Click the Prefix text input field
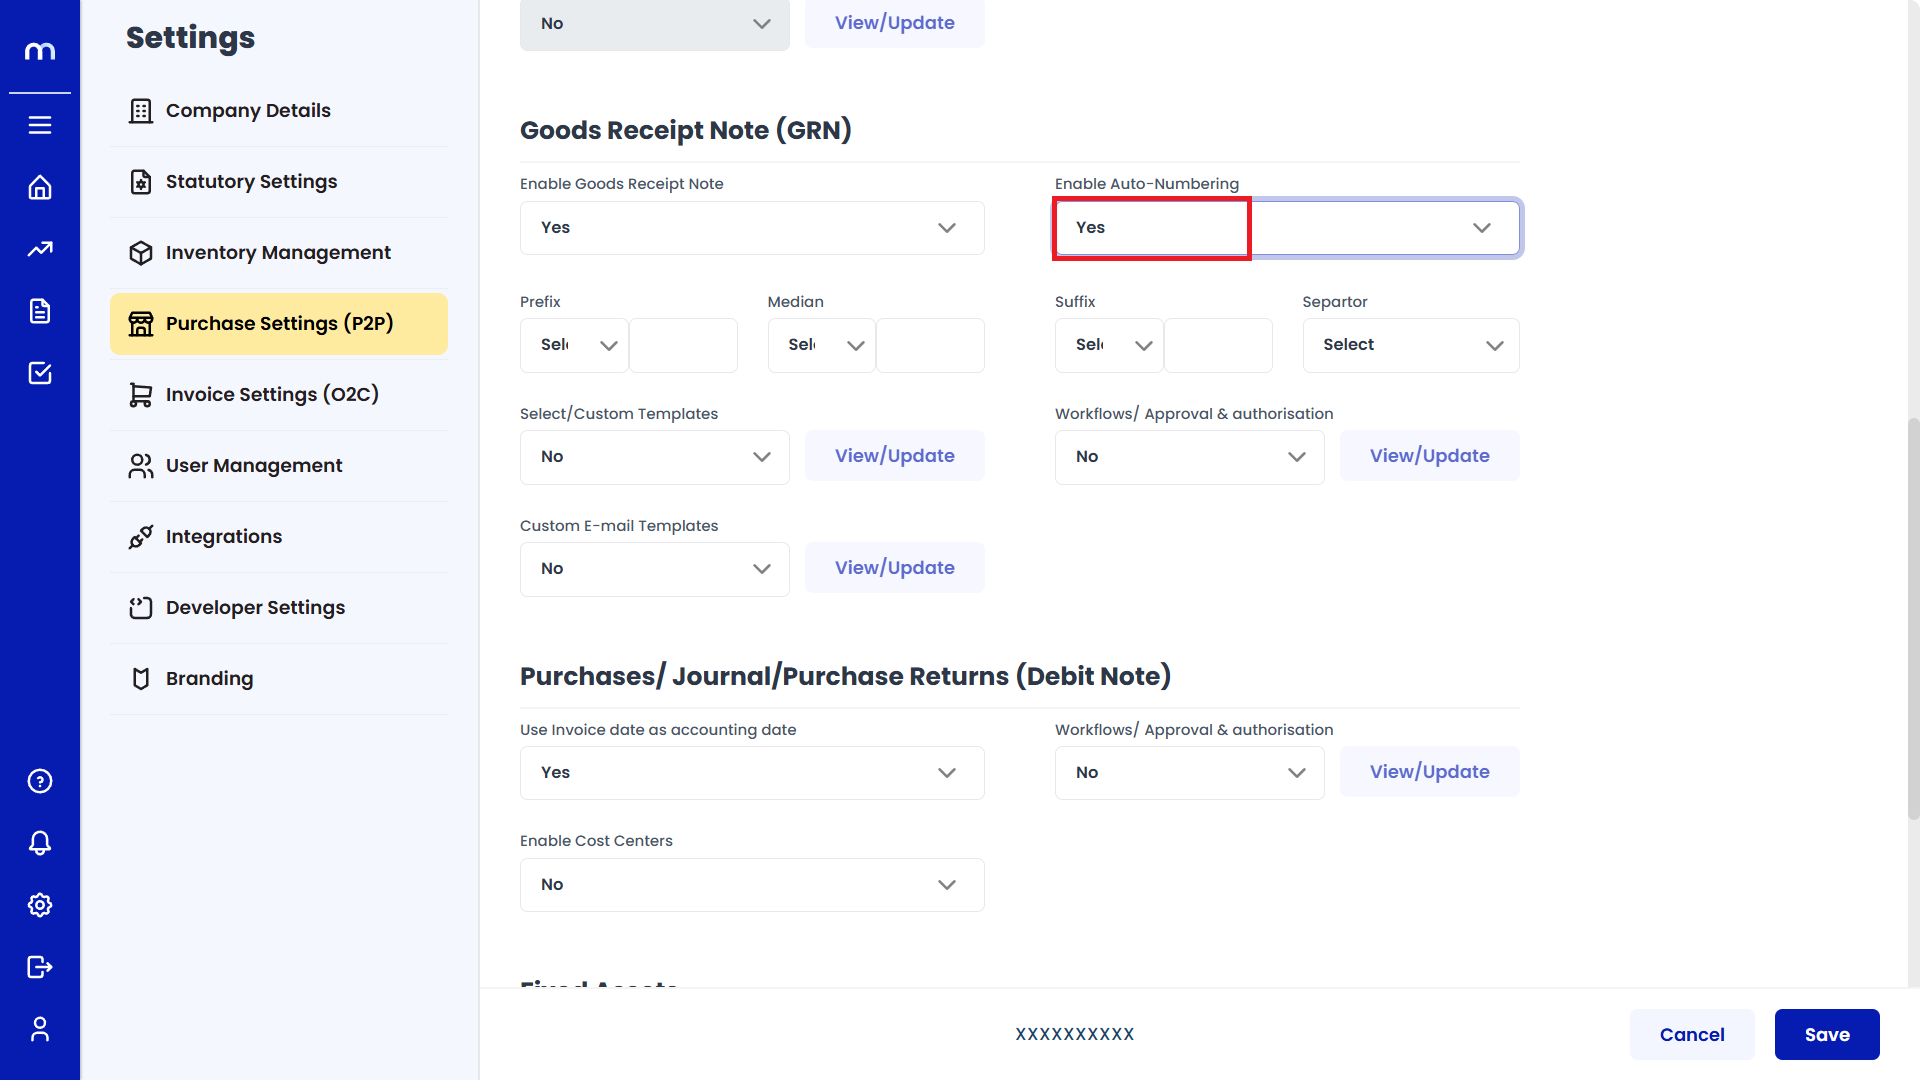Screen dimensions: 1920x1080 683,345
